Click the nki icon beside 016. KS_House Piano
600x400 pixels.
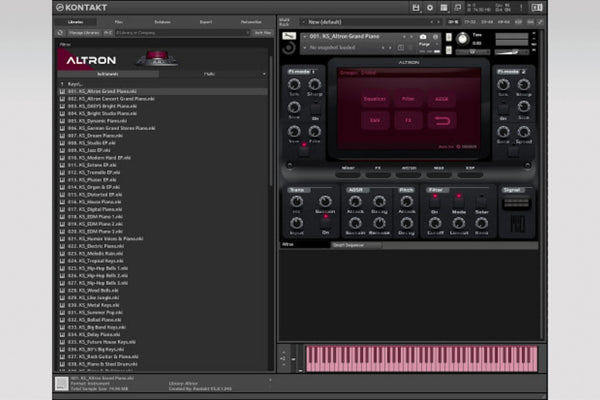click(62, 202)
